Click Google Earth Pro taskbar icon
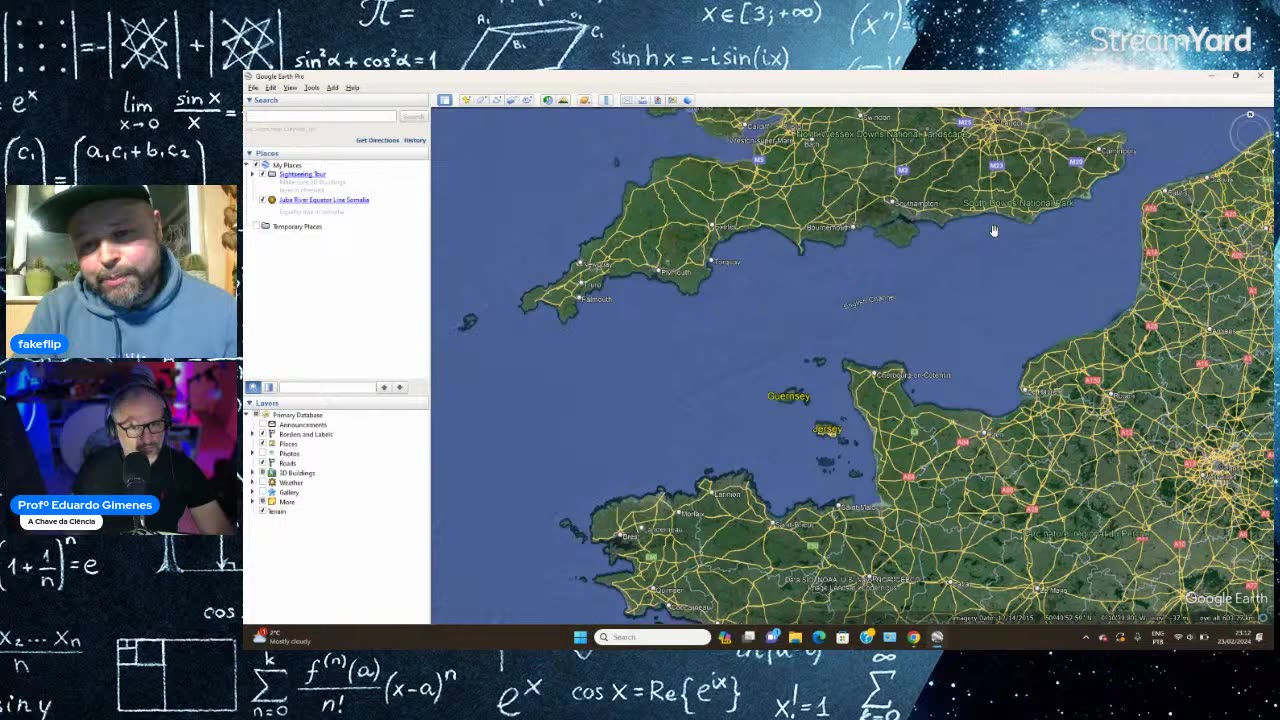Image resolution: width=1280 pixels, height=720 pixels. tap(937, 637)
